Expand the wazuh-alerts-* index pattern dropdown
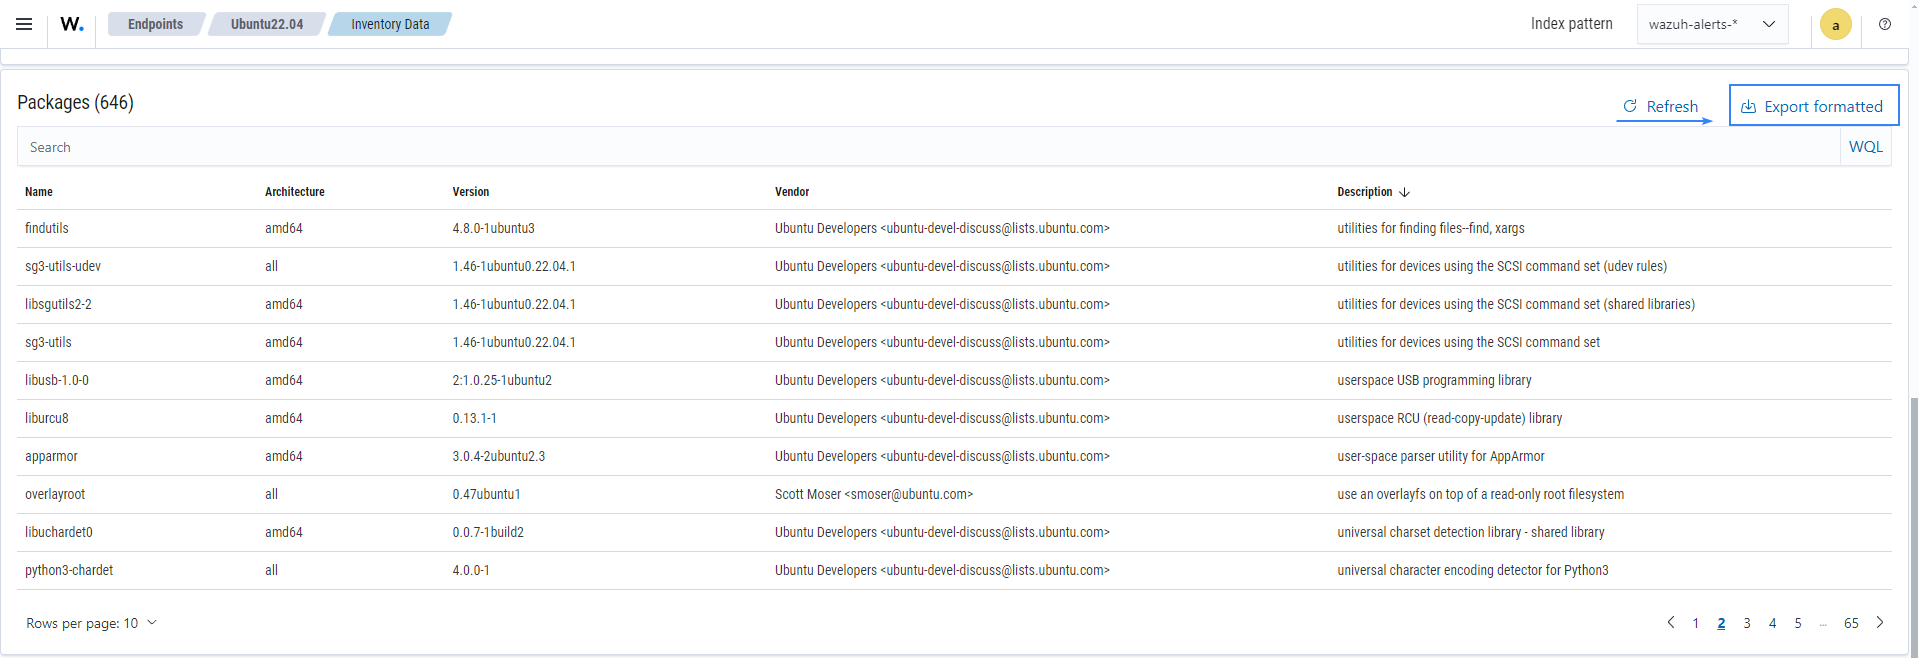This screenshot has height=658, width=1919. coord(1712,24)
